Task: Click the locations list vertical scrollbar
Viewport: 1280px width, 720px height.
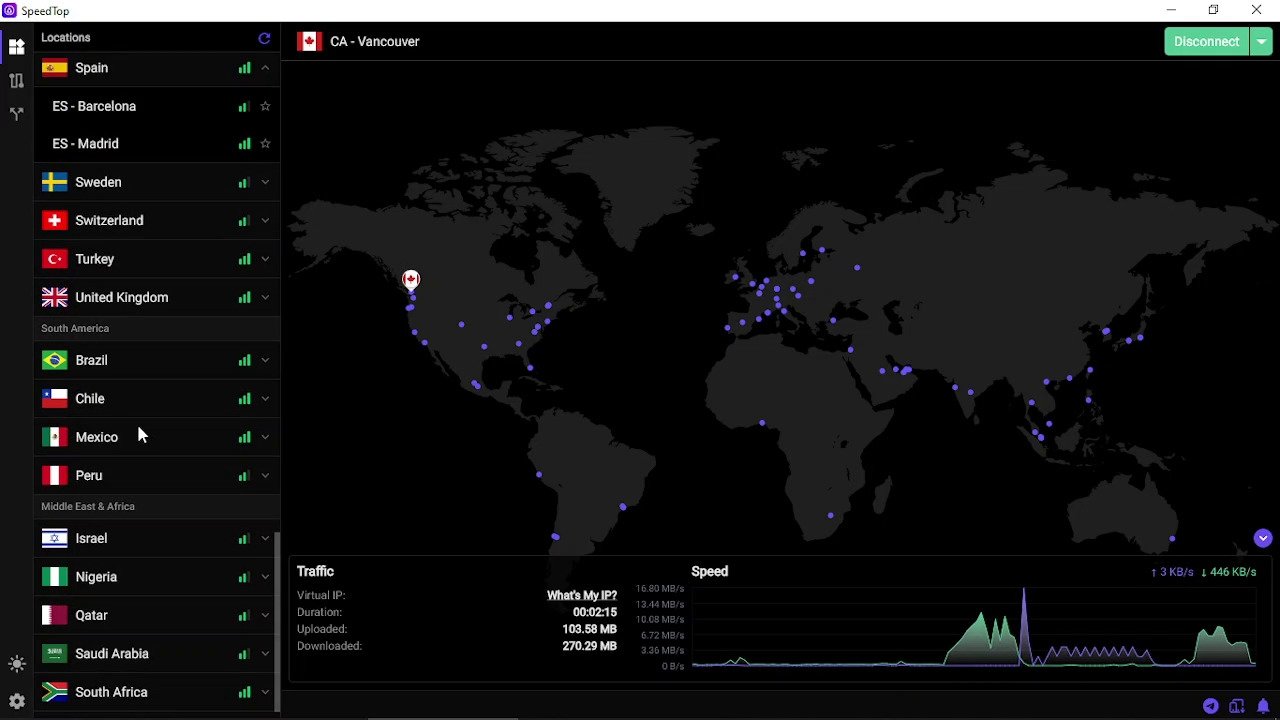Action: (x=277, y=610)
